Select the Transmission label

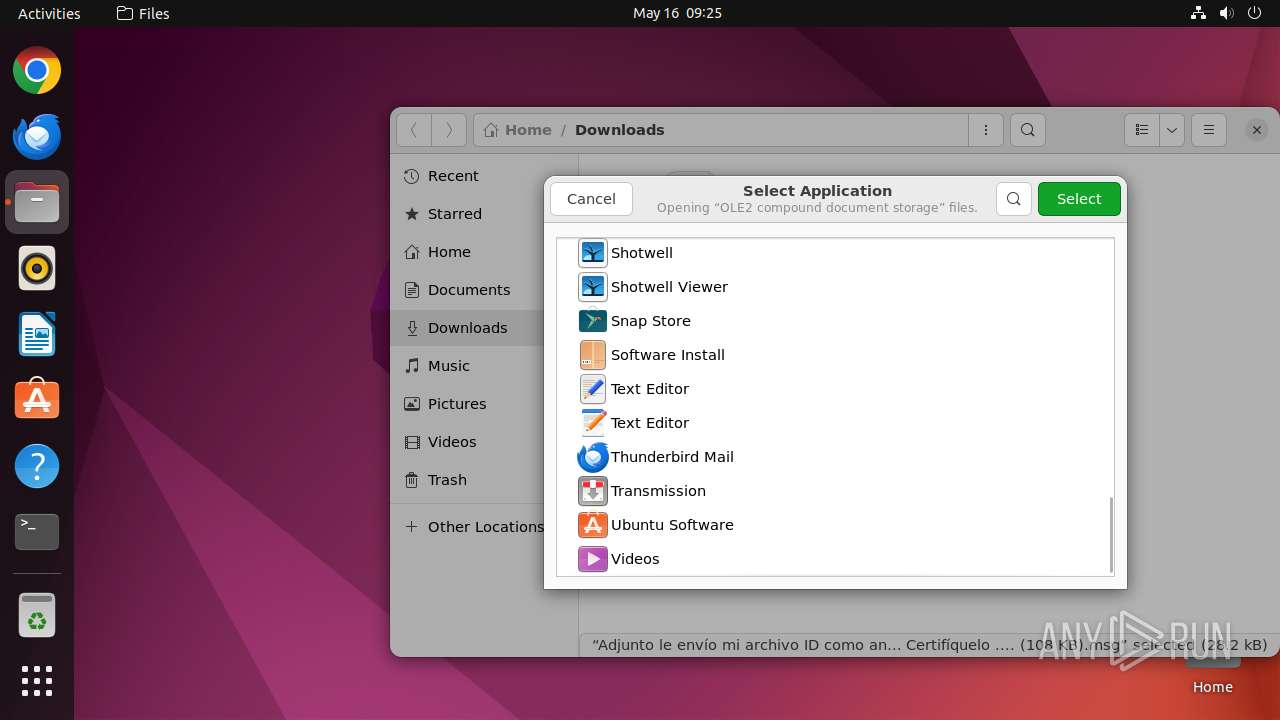pos(658,491)
